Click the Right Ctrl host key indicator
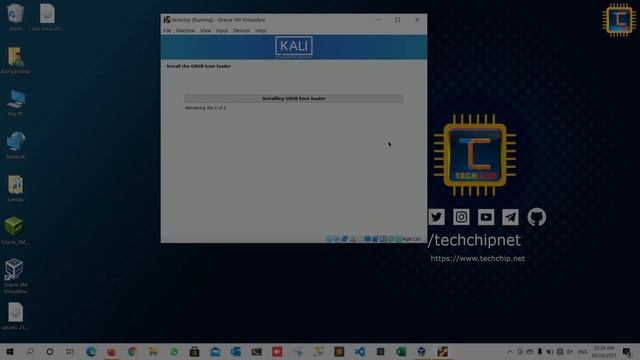 411,239
